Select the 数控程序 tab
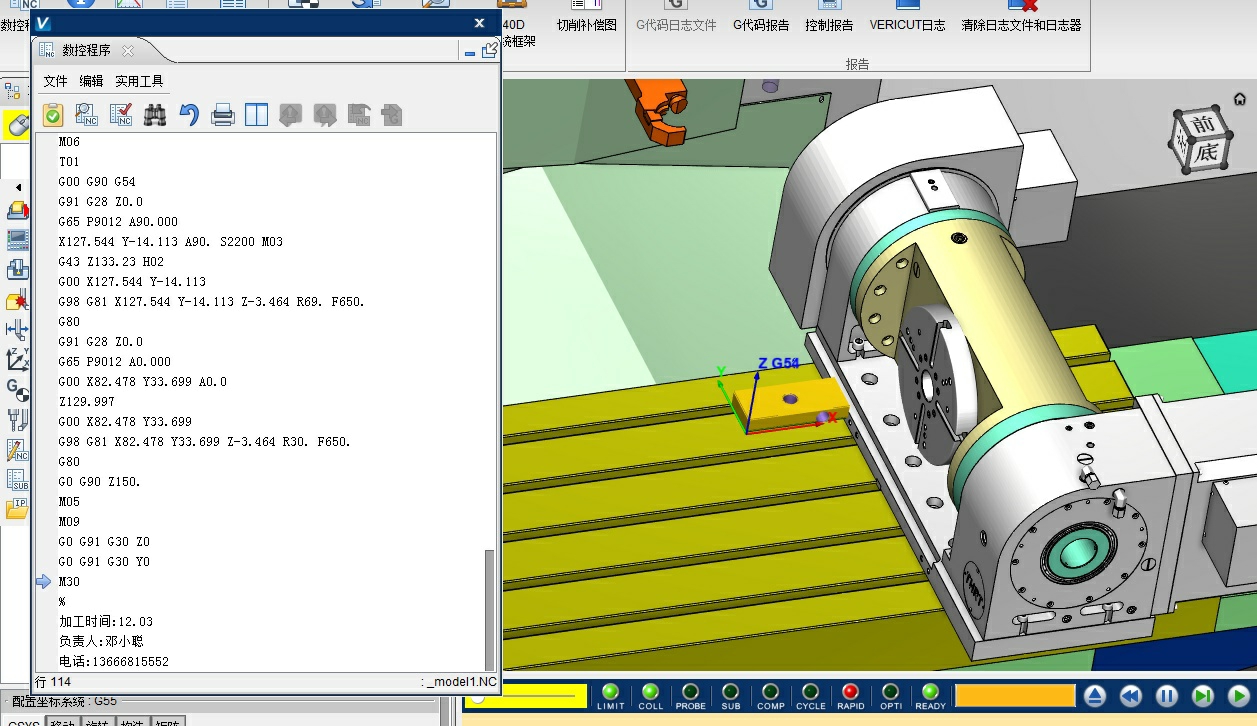 click(86, 50)
